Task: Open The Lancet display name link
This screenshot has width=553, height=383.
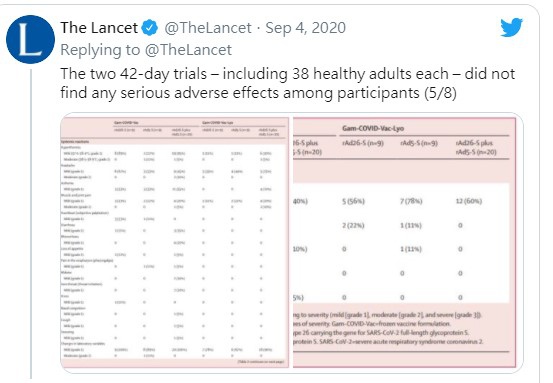Action: [x=99, y=28]
